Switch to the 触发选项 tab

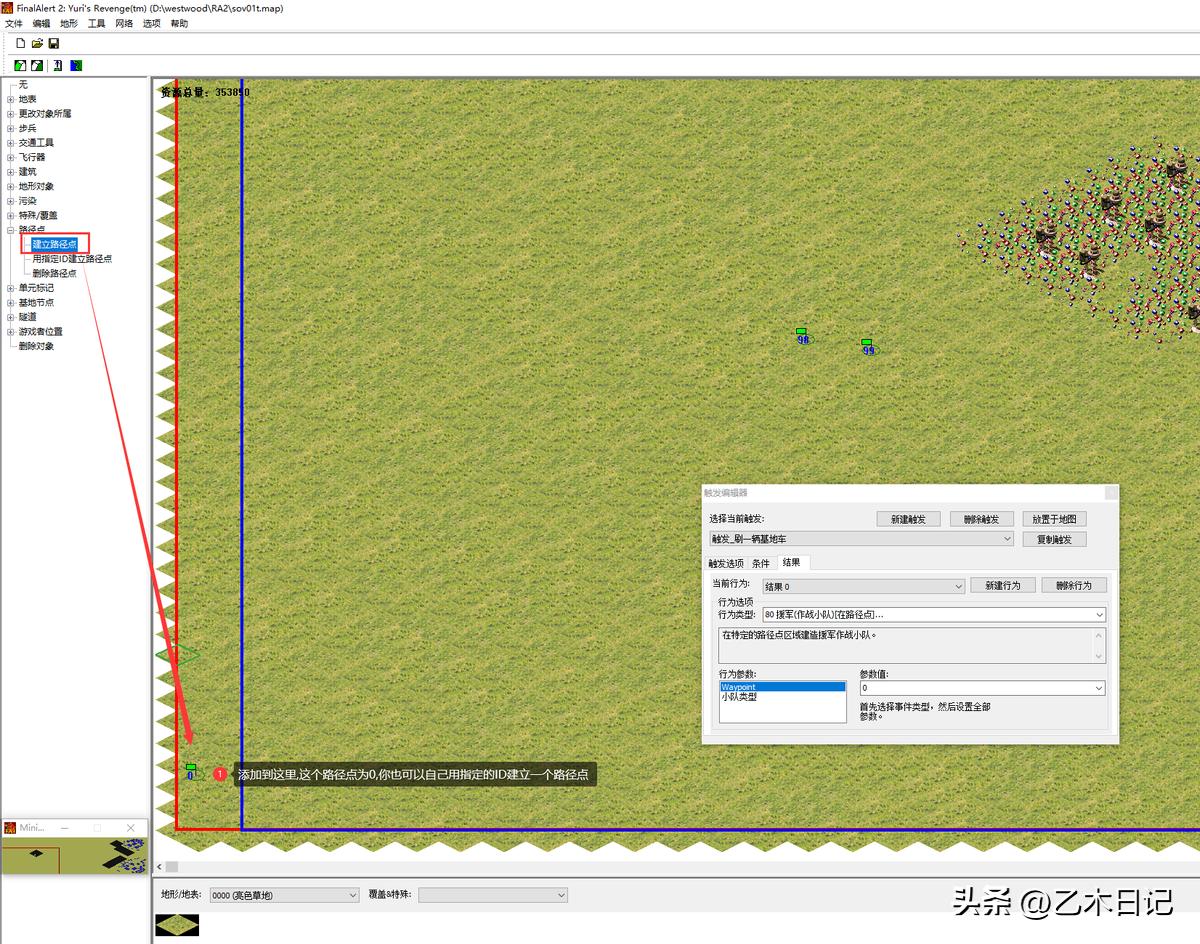click(726, 563)
